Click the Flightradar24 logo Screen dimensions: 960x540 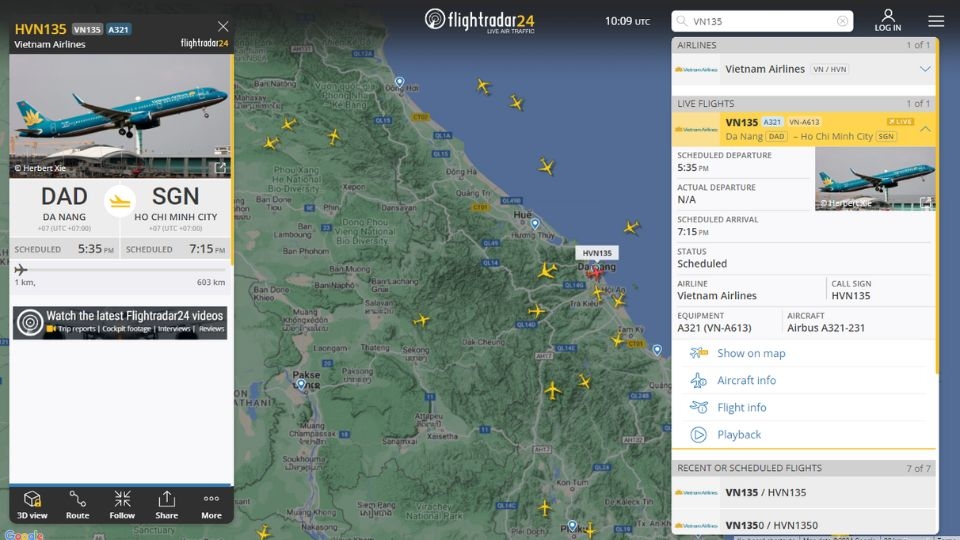click(479, 20)
